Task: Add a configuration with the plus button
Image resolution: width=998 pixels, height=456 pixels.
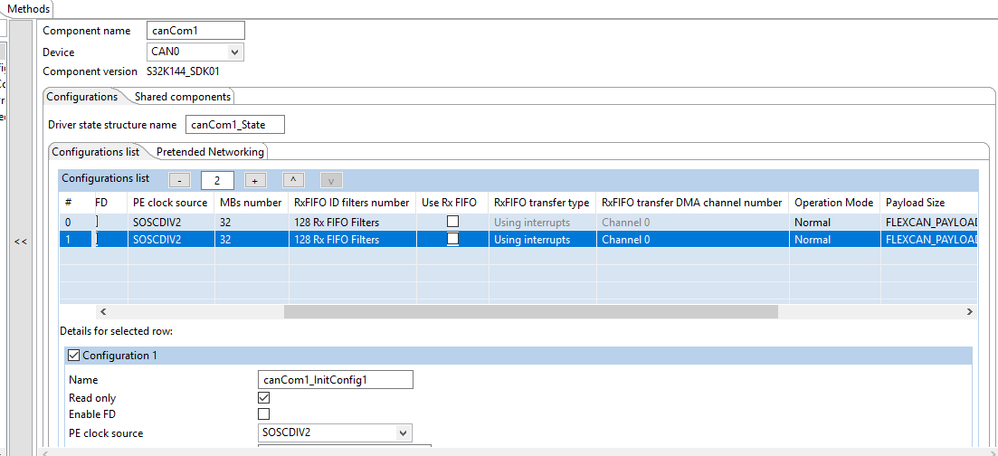Action: click(255, 181)
